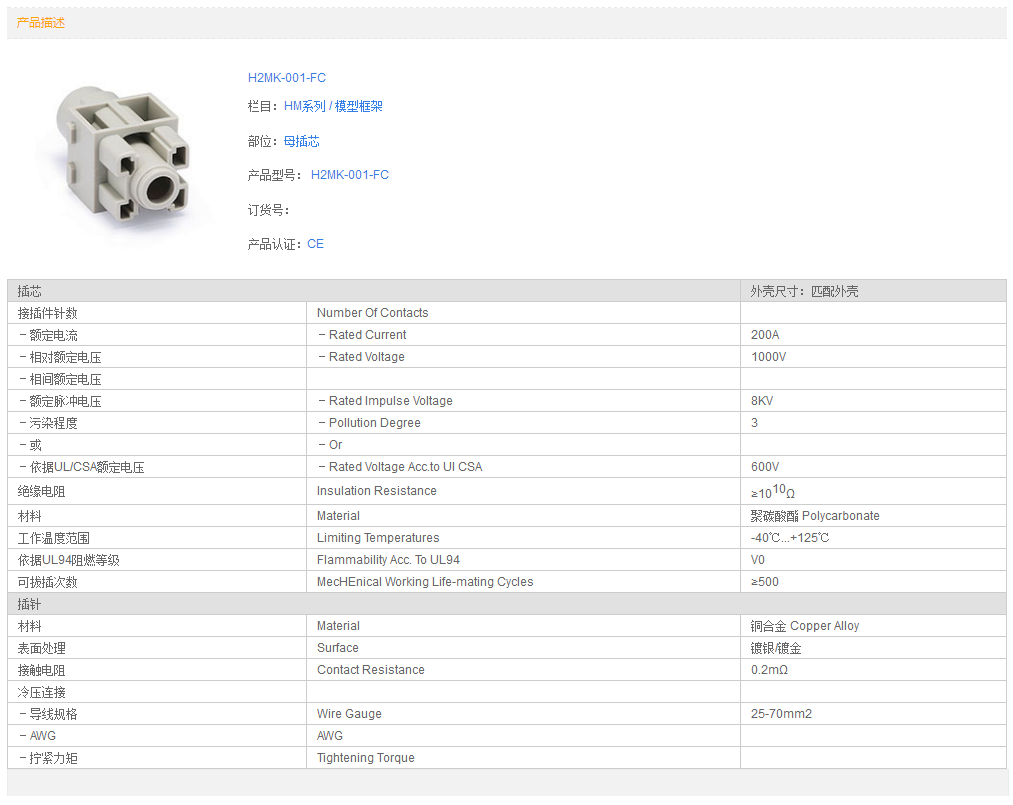
Task: Click the H2MK-001-FC link beside 产品型号
Action: point(350,175)
